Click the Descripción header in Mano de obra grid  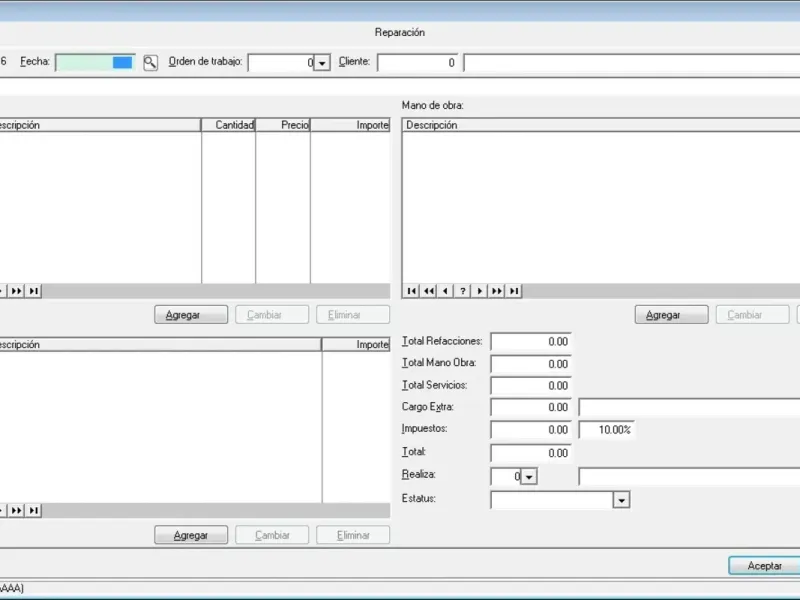pos(601,125)
